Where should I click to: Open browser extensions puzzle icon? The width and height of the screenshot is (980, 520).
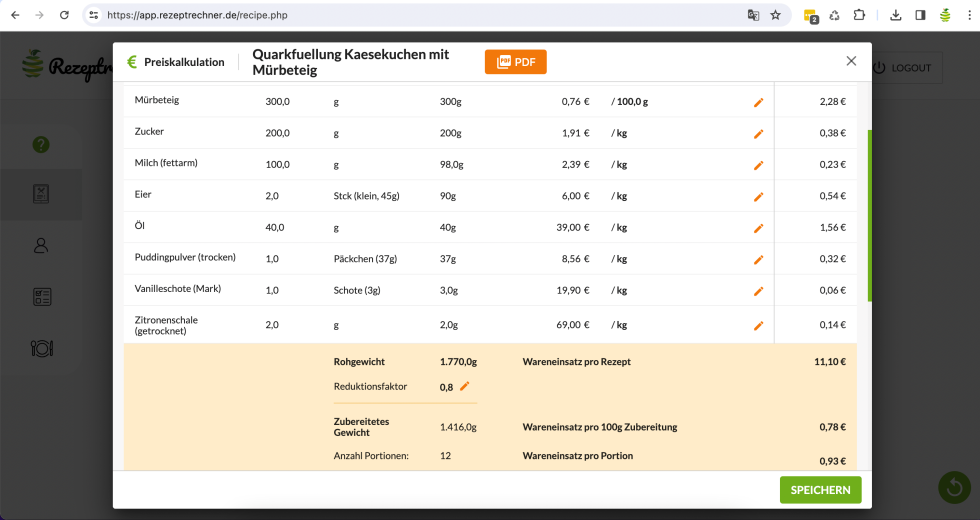click(x=859, y=15)
